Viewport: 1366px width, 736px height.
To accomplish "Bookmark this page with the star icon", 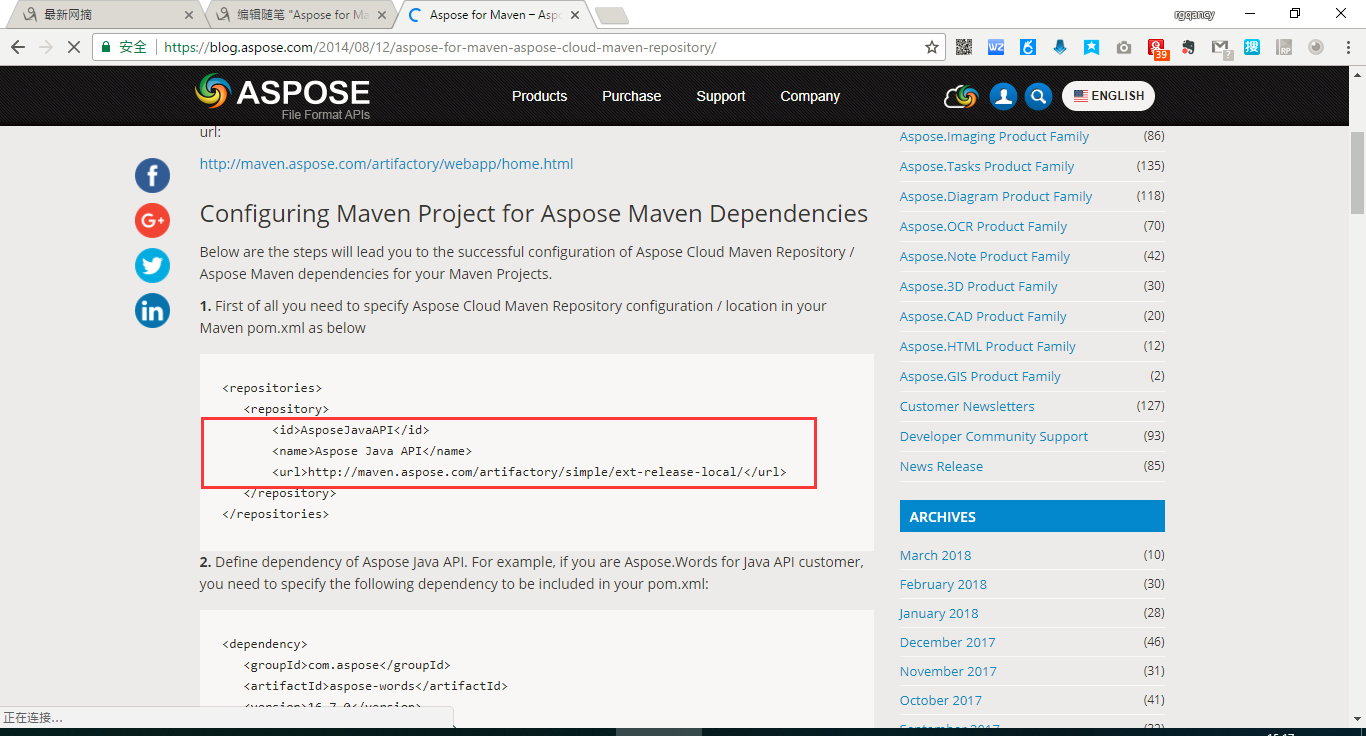I will [932, 47].
